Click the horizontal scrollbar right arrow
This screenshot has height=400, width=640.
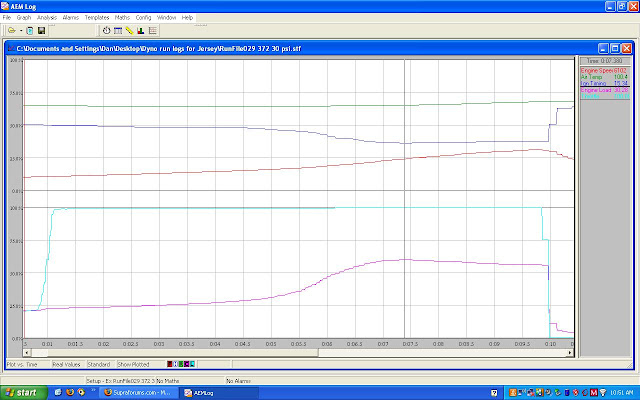click(x=569, y=353)
